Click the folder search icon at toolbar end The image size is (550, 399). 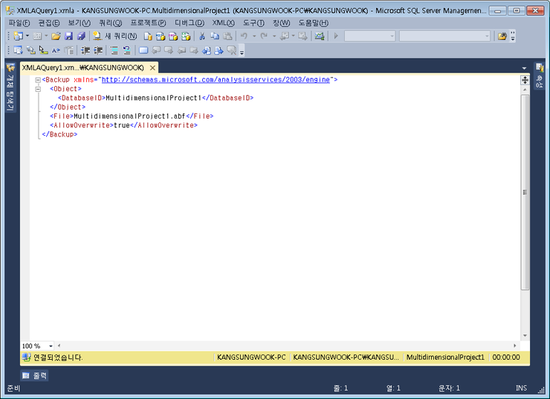point(502,36)
